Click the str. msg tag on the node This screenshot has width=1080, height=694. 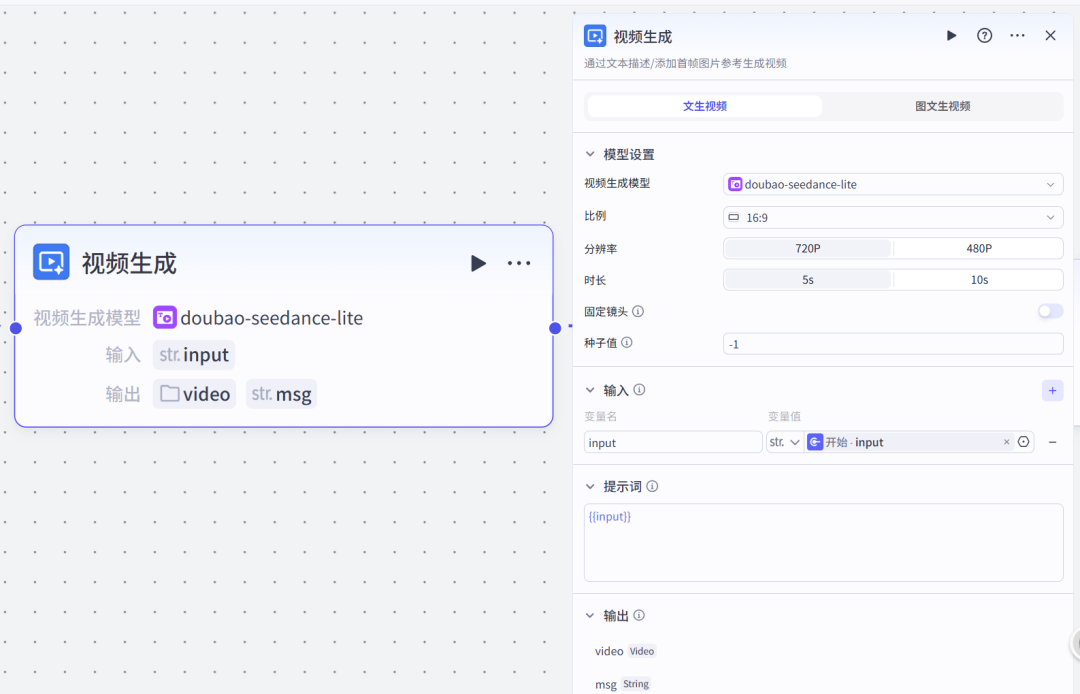click(x=281, y=394)
